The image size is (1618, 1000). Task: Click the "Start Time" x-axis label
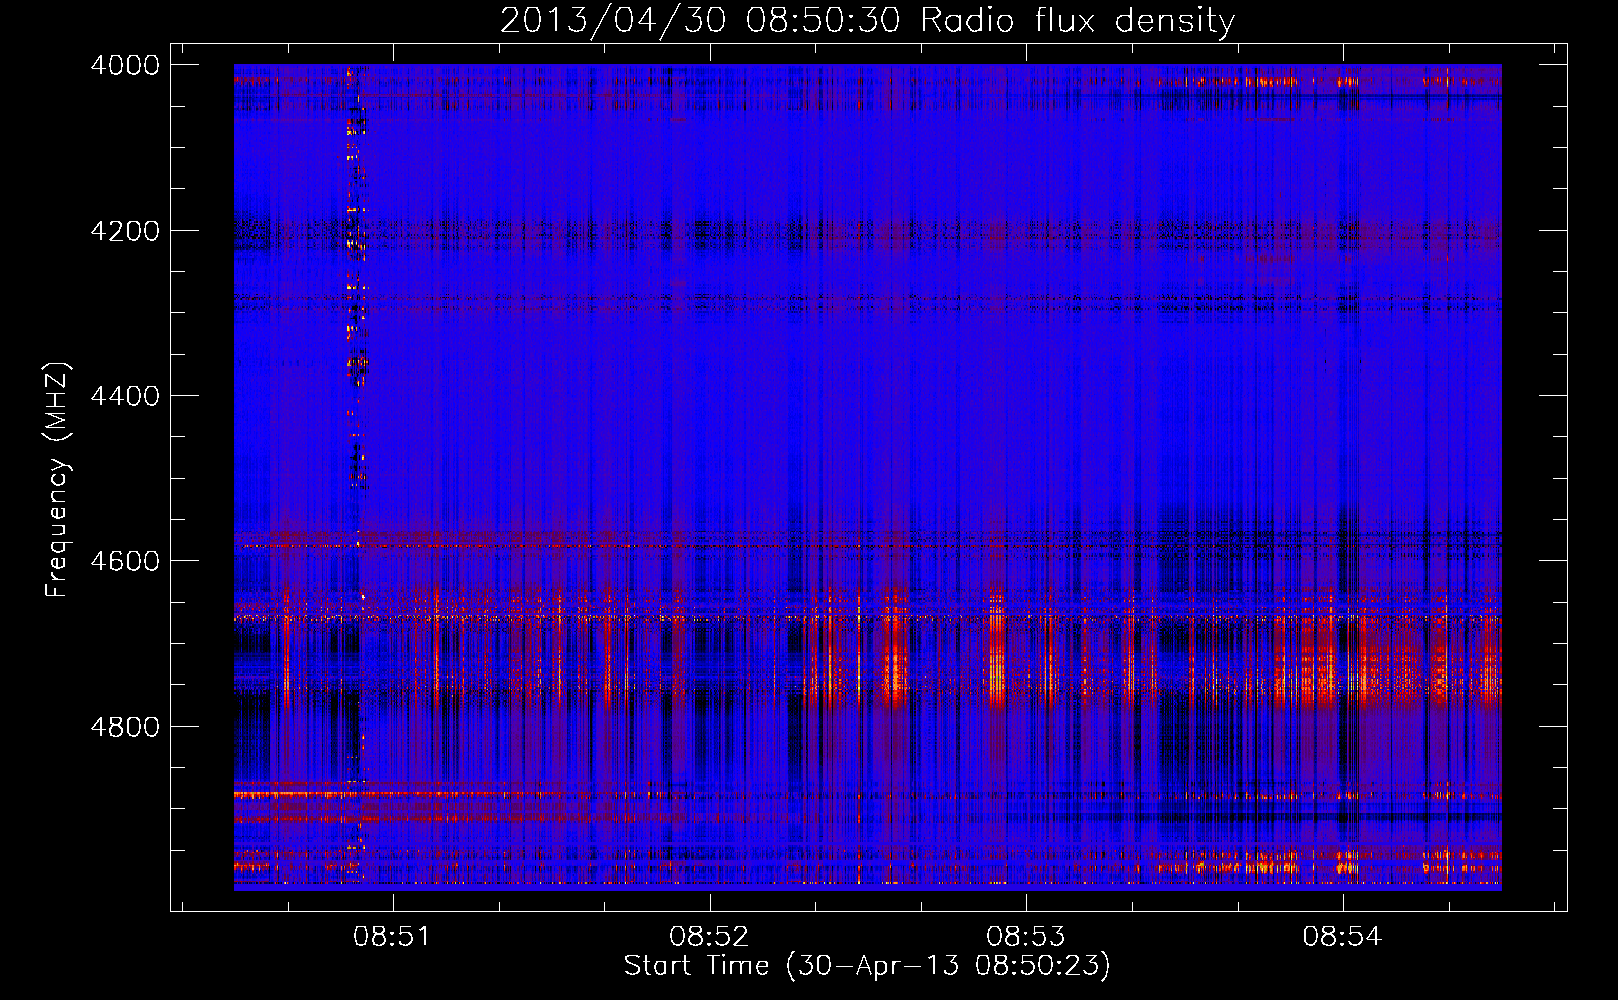click(866, 965)
